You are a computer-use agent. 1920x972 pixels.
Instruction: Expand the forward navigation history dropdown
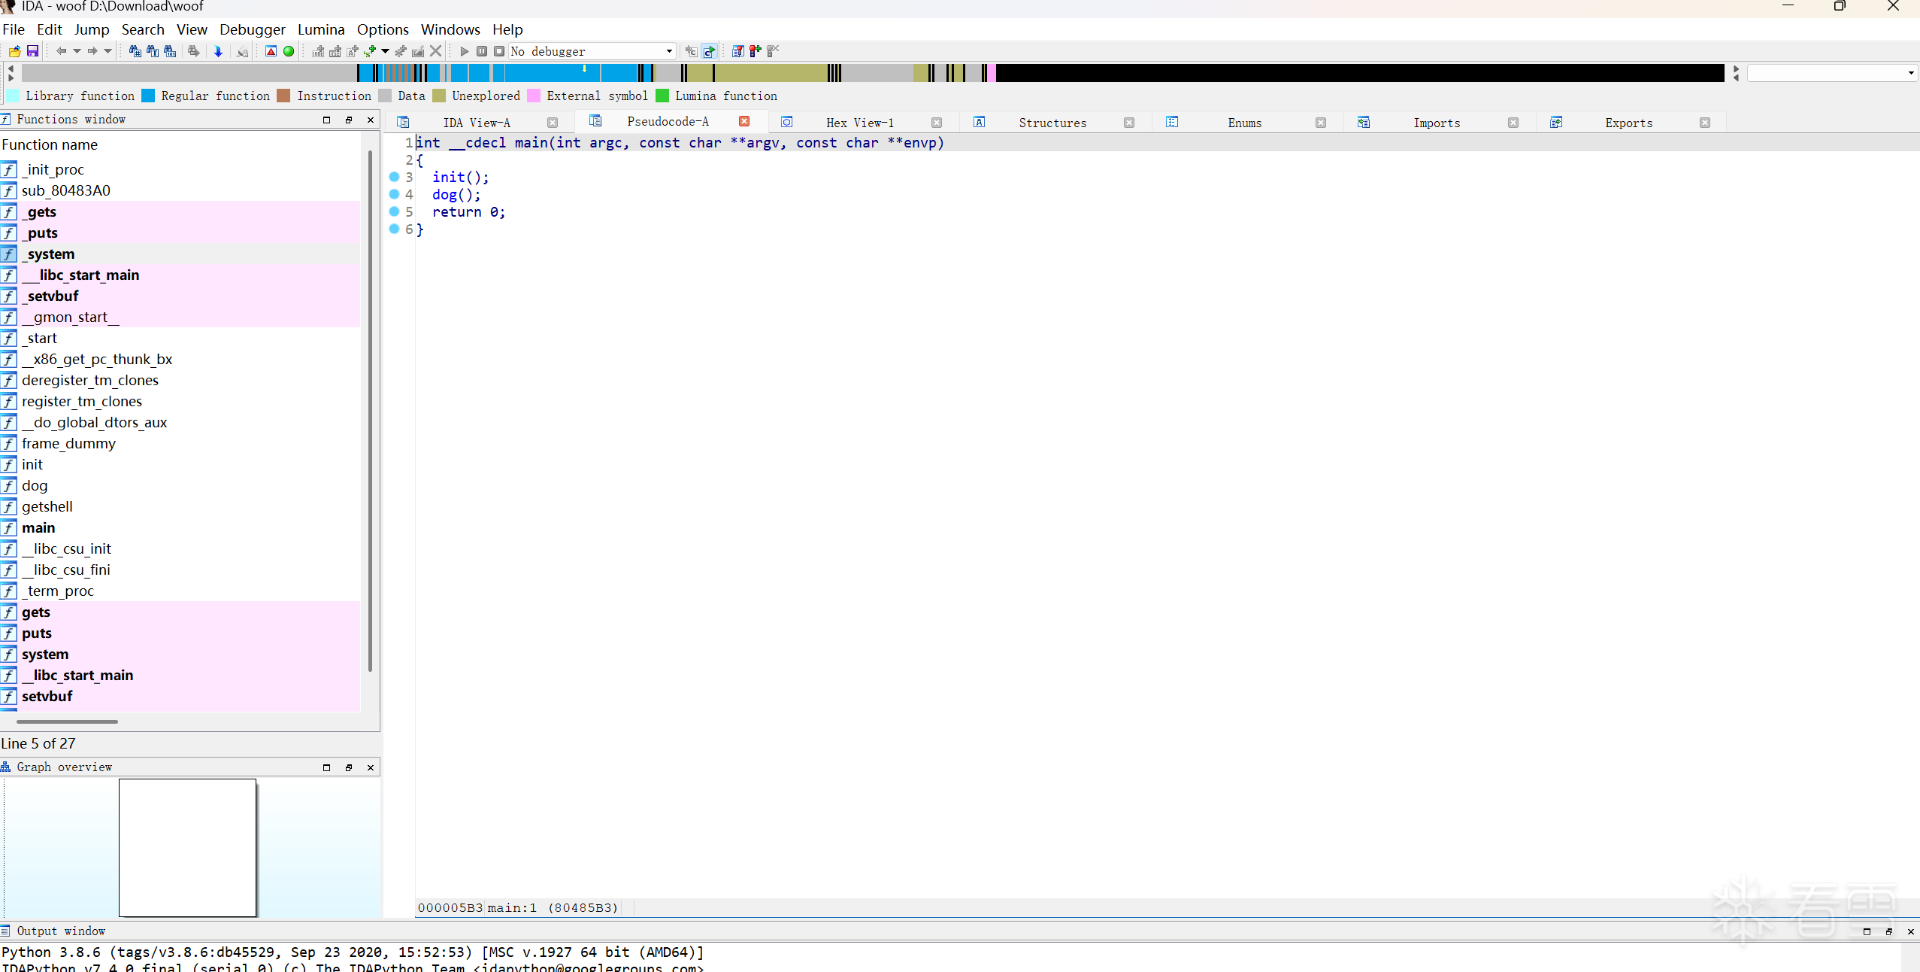[108, 51]
